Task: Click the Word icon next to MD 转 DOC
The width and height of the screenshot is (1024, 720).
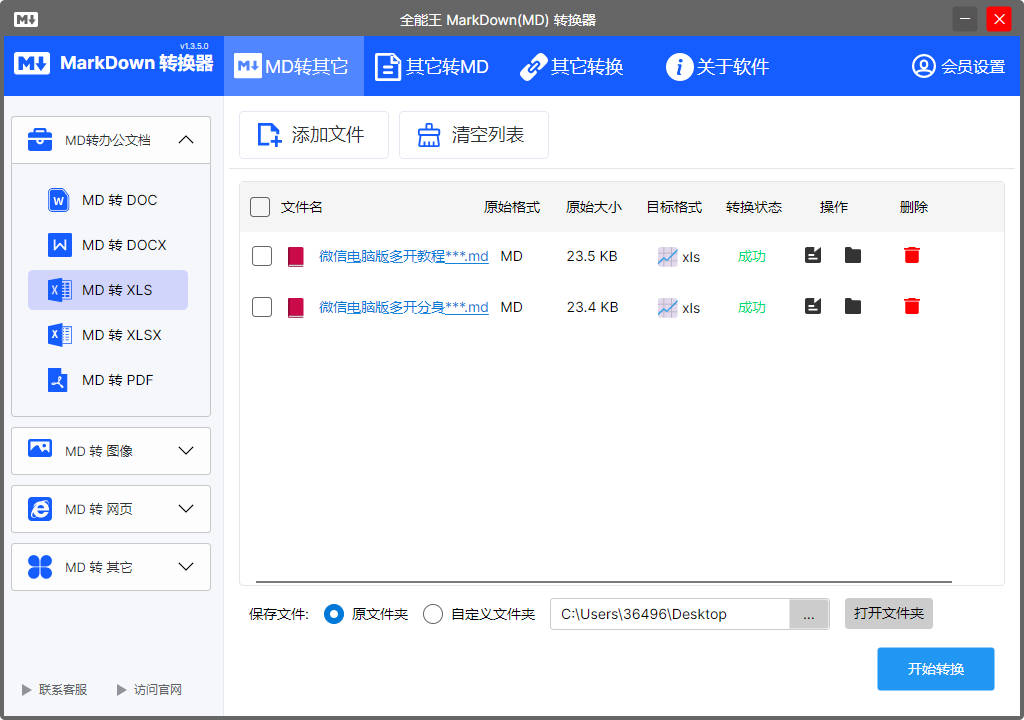Action: click(59, 200)
